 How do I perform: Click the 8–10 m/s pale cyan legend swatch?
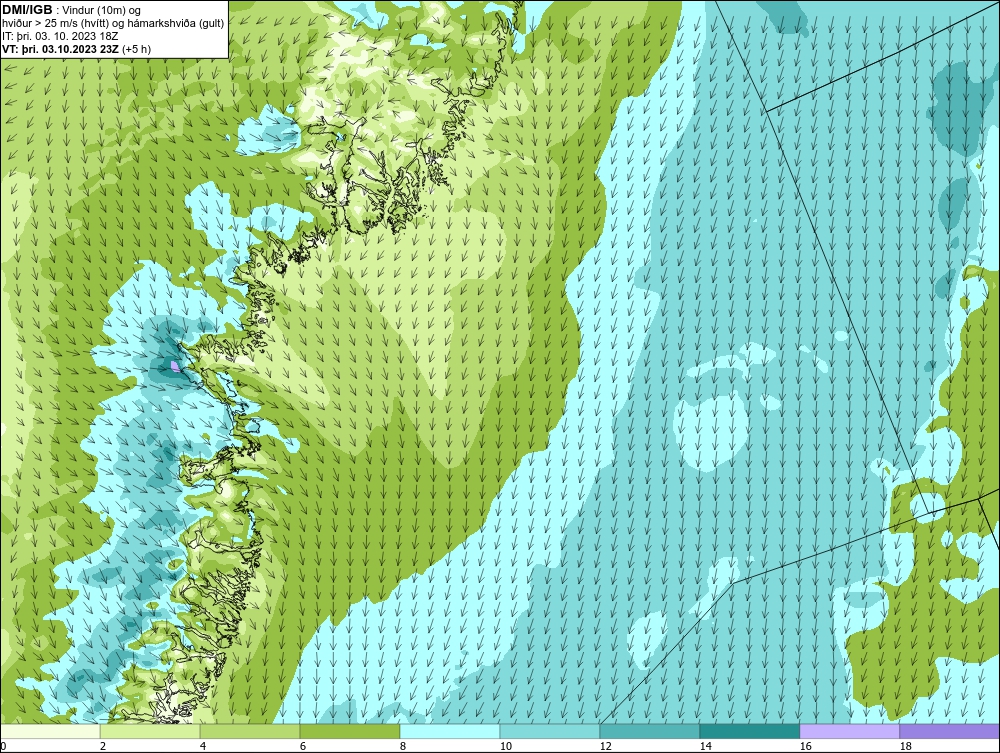450,731
